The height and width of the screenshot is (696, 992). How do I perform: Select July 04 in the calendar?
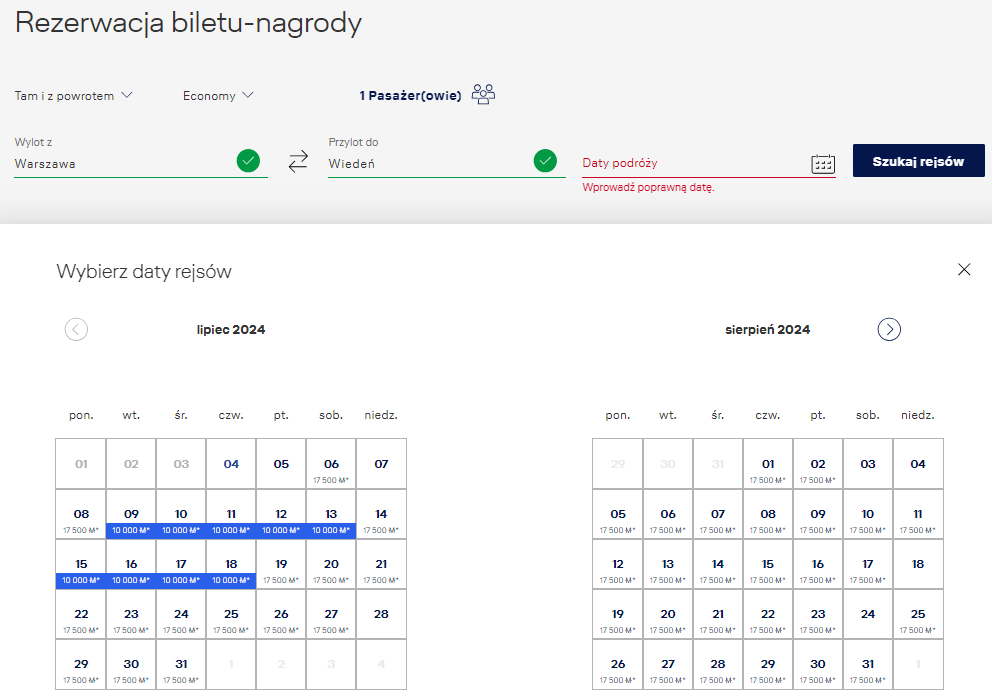pos(231,464)
